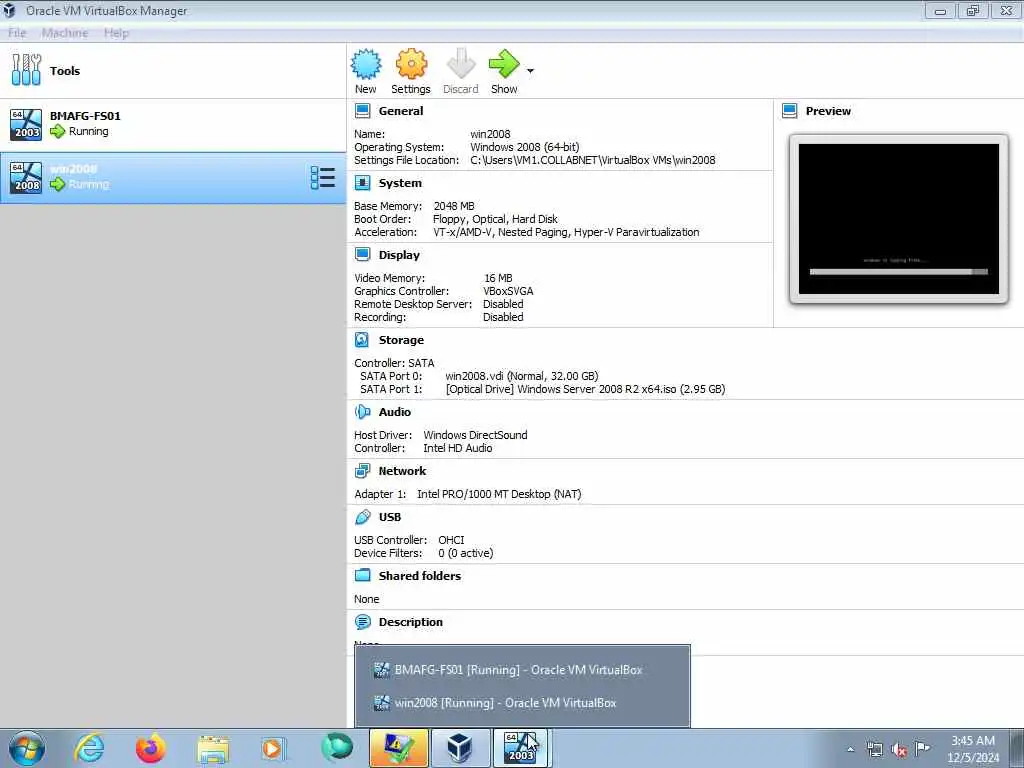Open the Tools panel icon

coord(26,70)
